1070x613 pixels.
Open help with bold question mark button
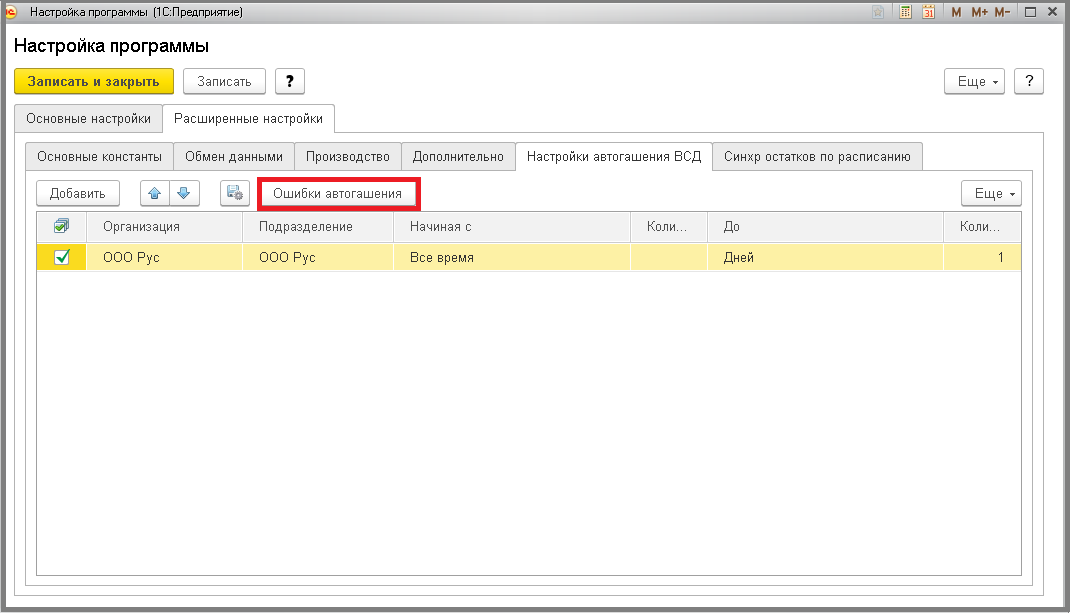click(290, 81)
